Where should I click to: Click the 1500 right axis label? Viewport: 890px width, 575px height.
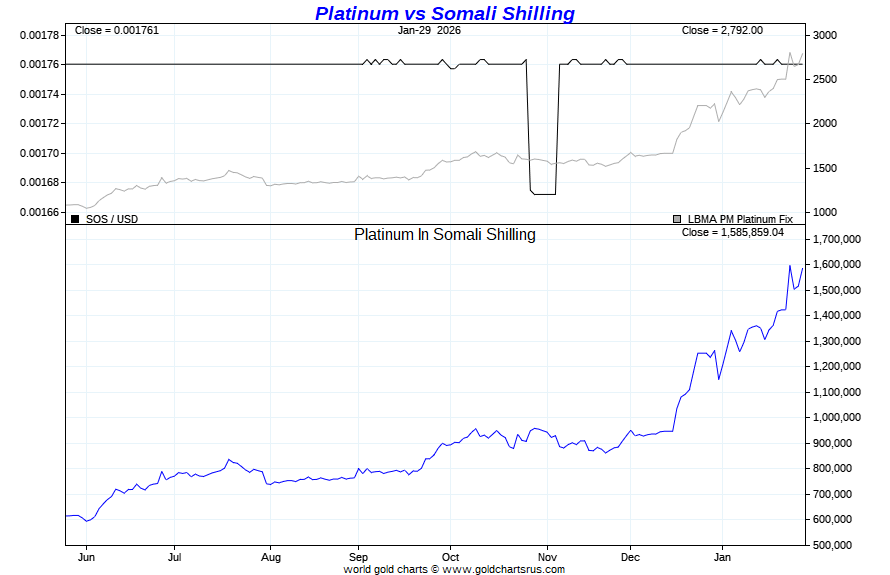[825, 169]
